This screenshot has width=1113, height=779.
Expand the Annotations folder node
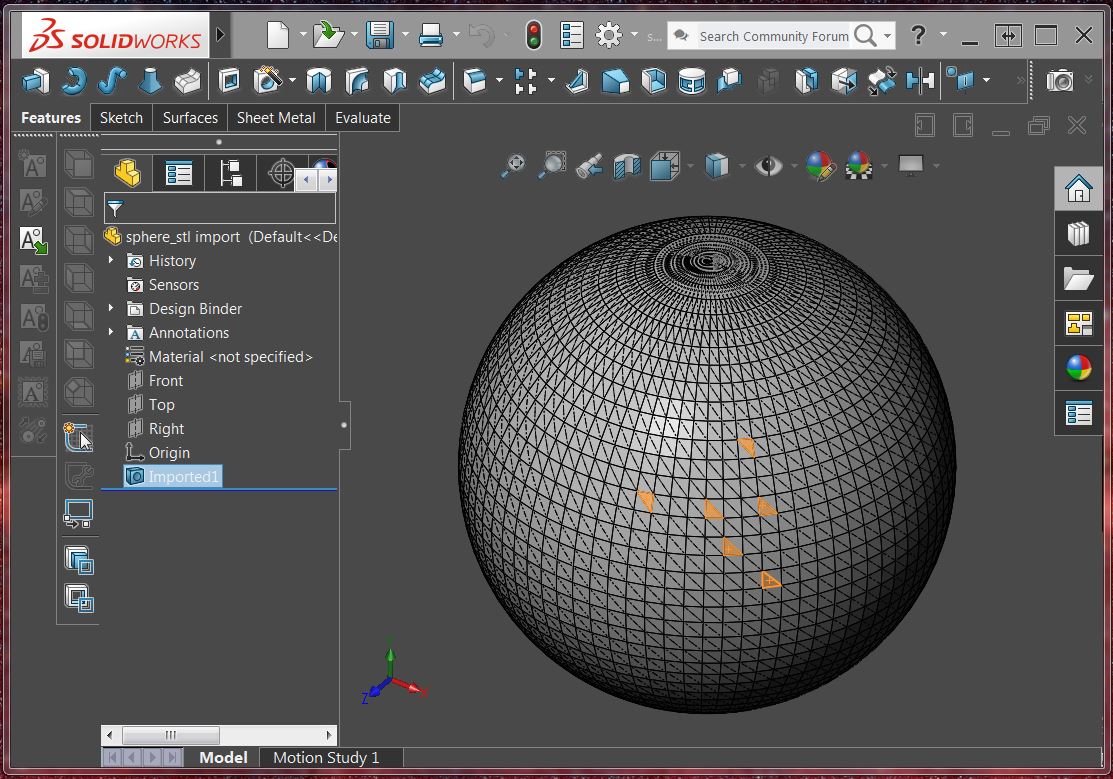coord(111,333)
